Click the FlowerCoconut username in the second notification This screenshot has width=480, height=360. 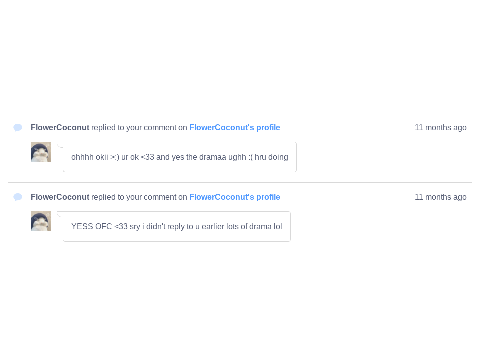click(60, 197)
